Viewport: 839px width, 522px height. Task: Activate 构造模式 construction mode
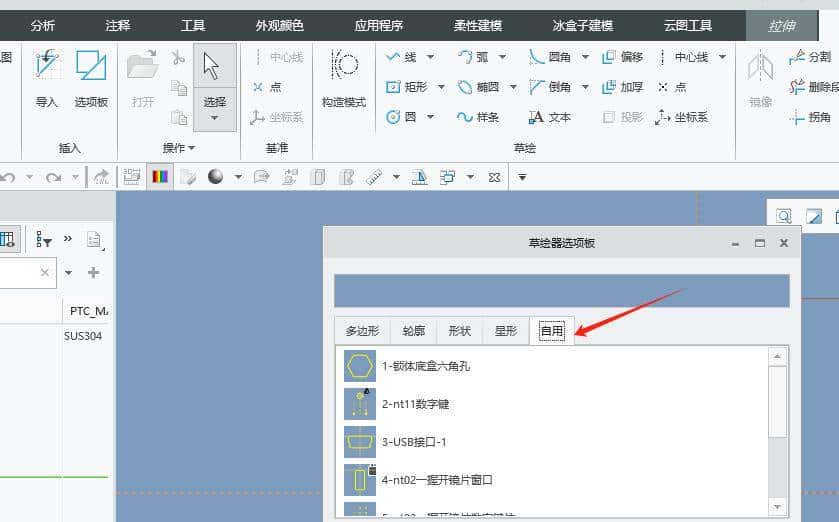click(x=344, y=78)
